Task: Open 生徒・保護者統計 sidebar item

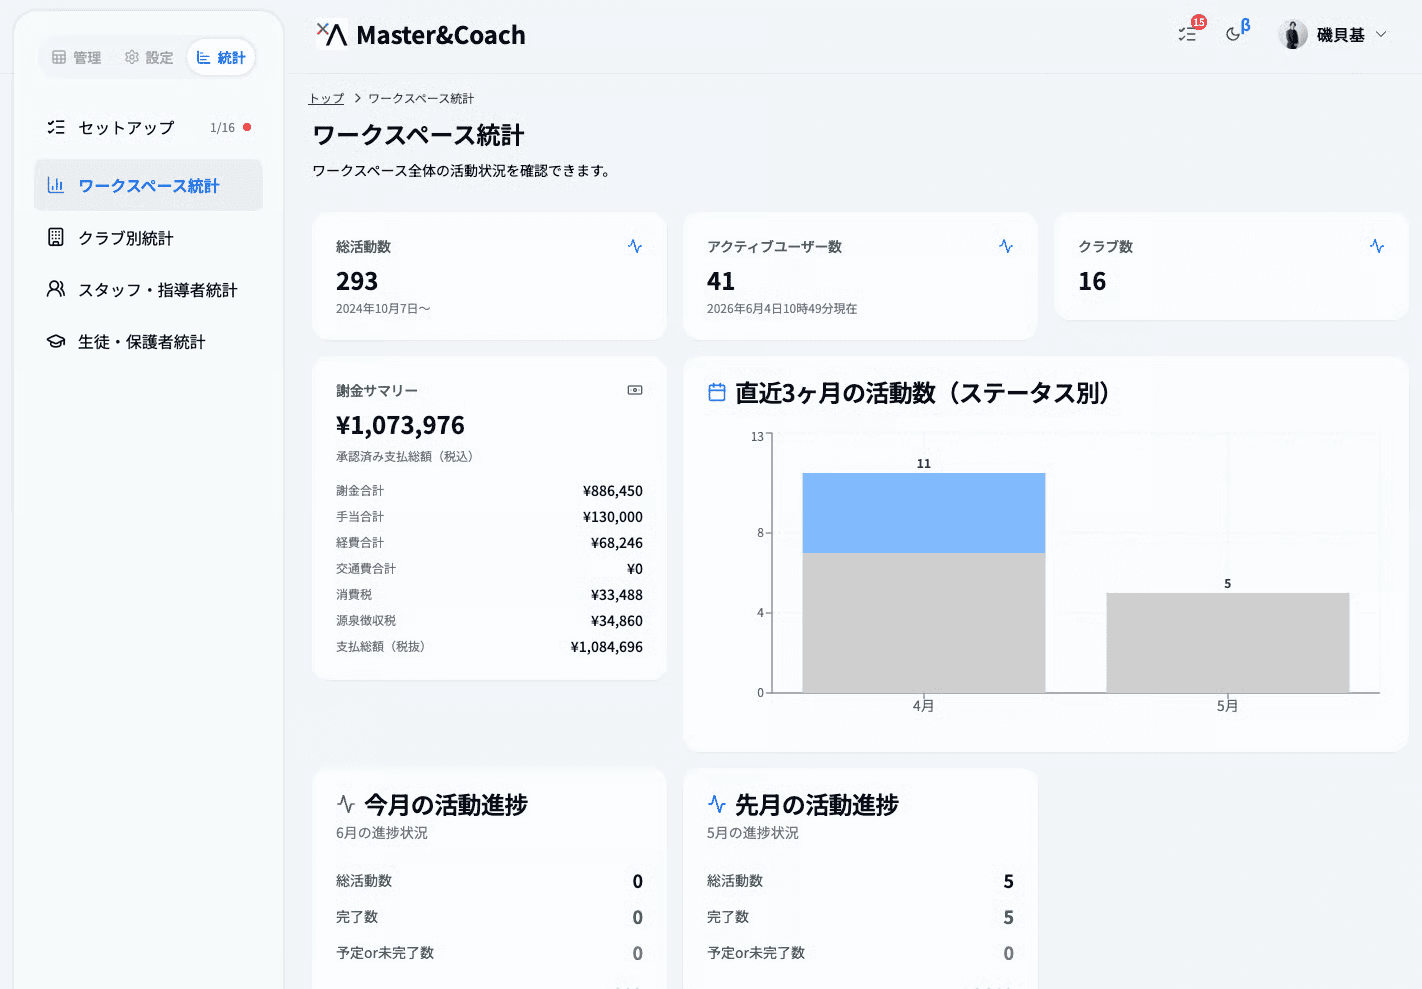Action: coord(148,341)
